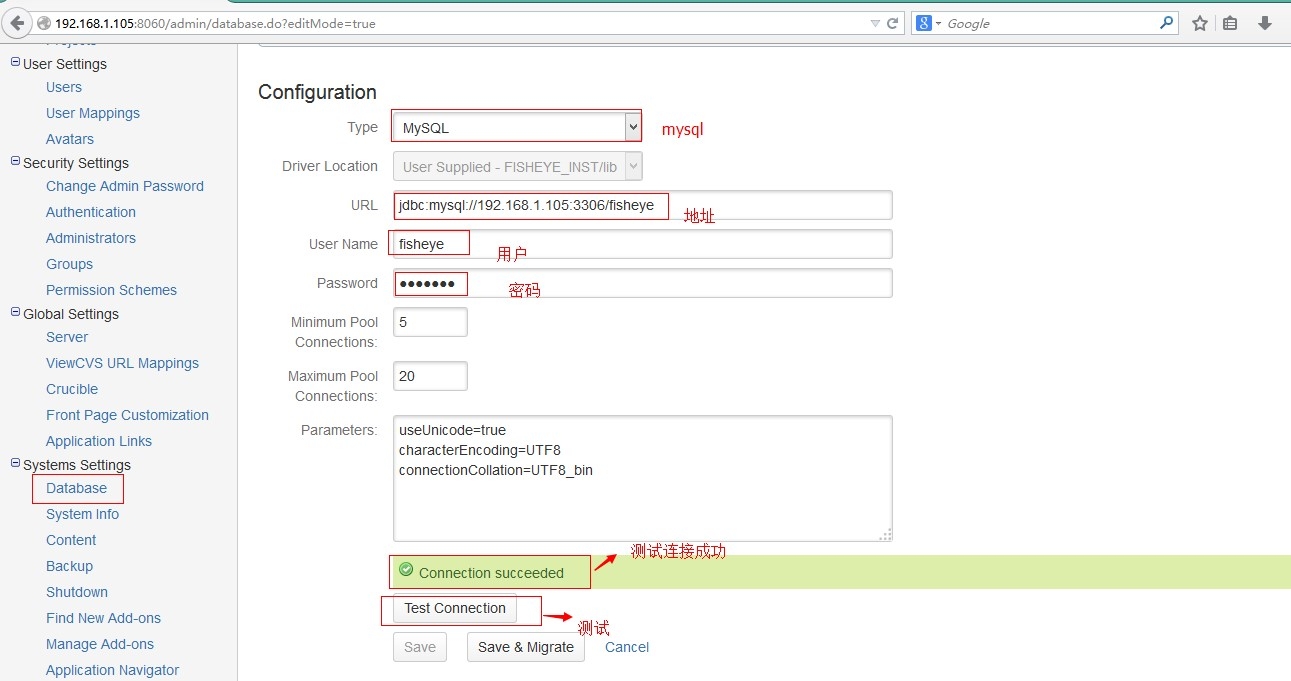Collapse the Systems Settings section
This screenshot has height=681, width=1291.
[15, 464]
